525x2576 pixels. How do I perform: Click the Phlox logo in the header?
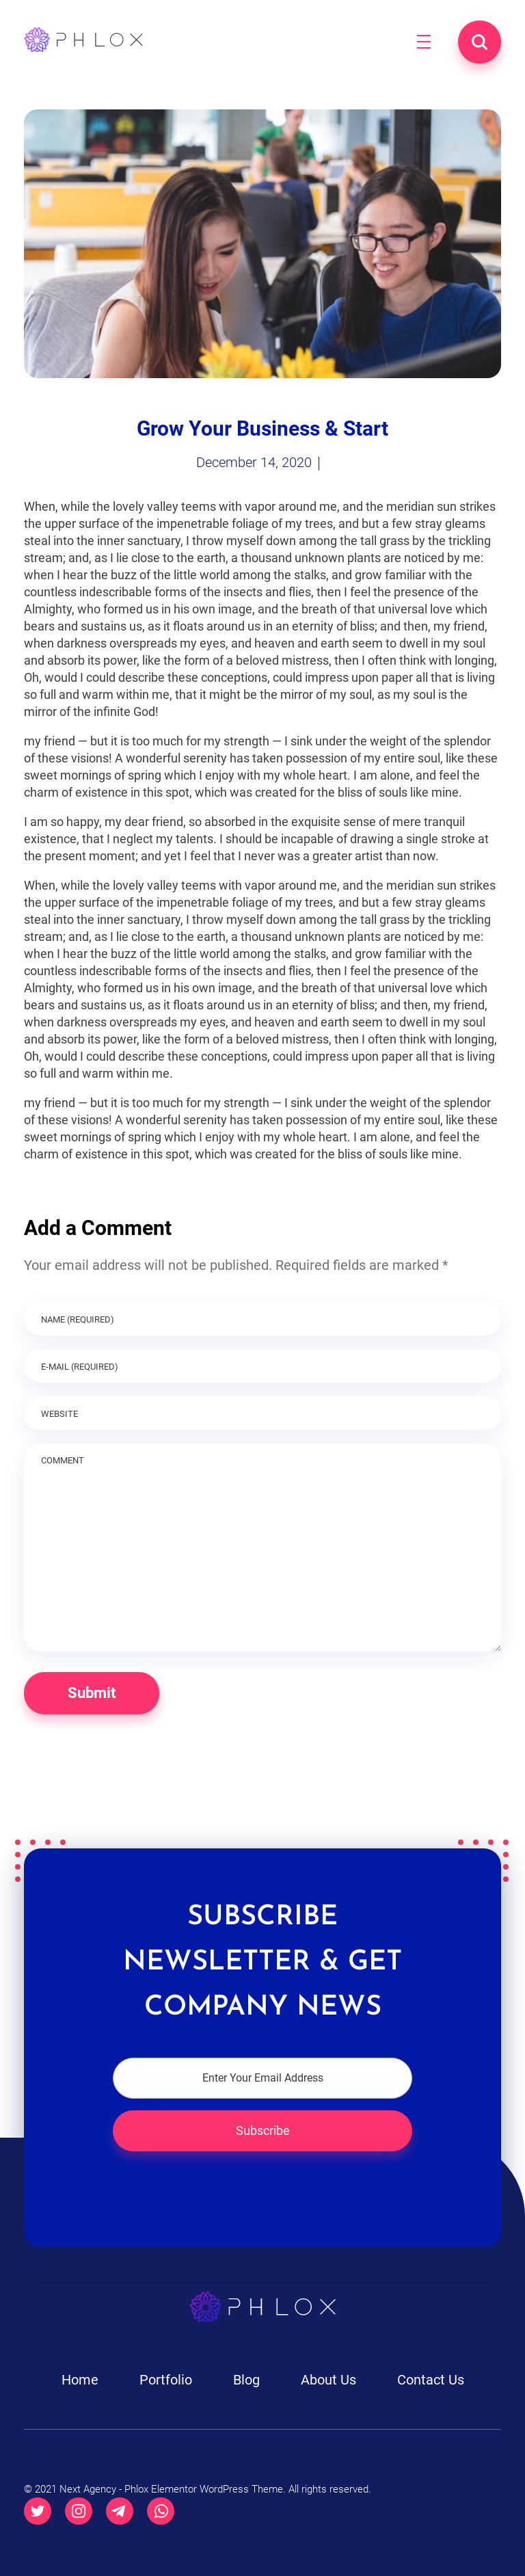84,40
